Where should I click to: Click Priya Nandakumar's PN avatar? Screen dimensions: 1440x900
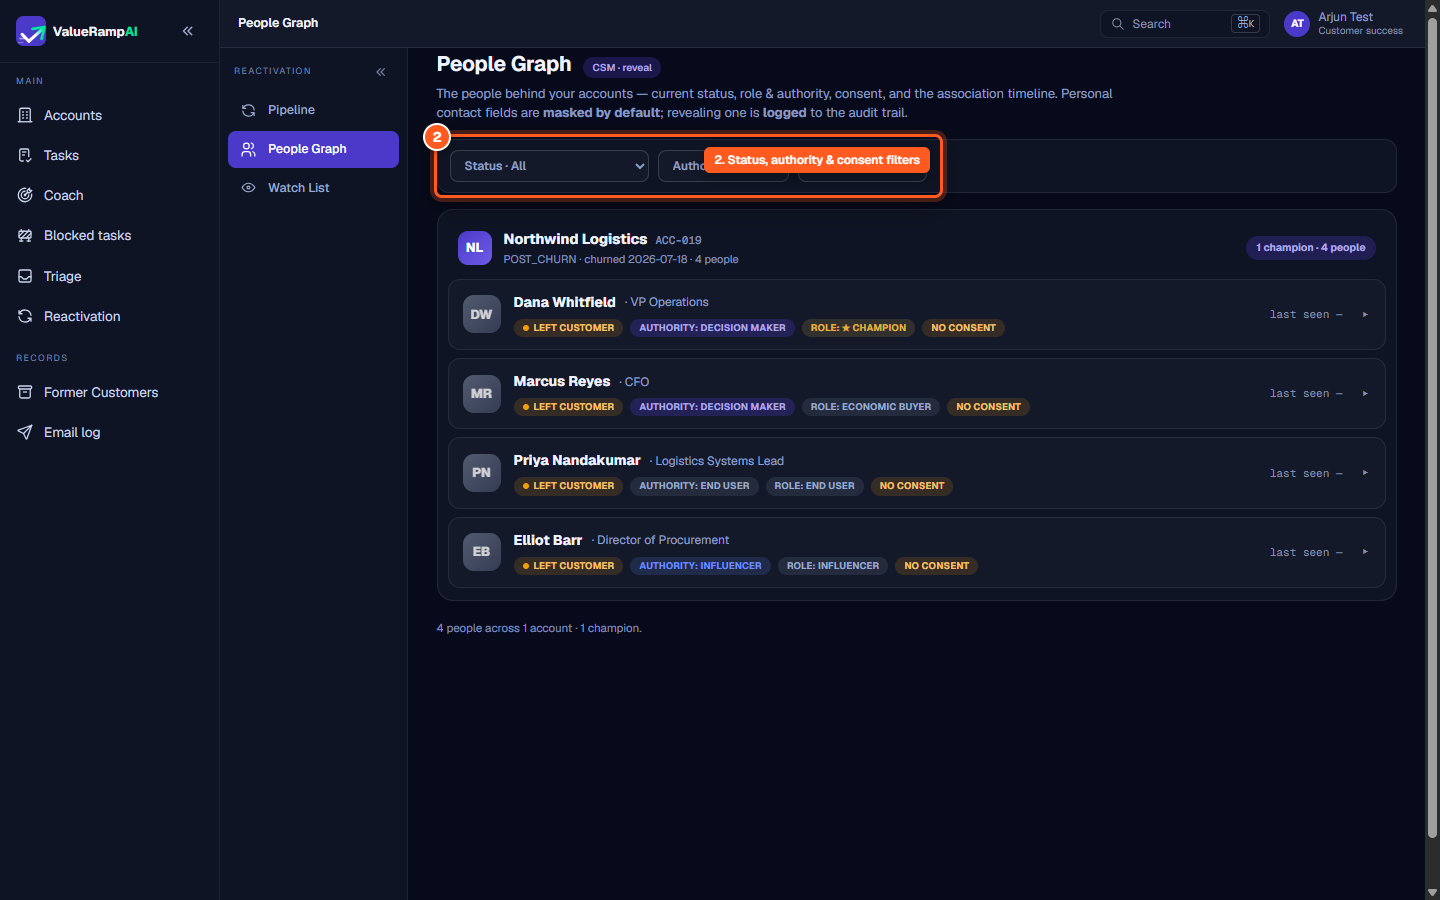click(482, 472)
